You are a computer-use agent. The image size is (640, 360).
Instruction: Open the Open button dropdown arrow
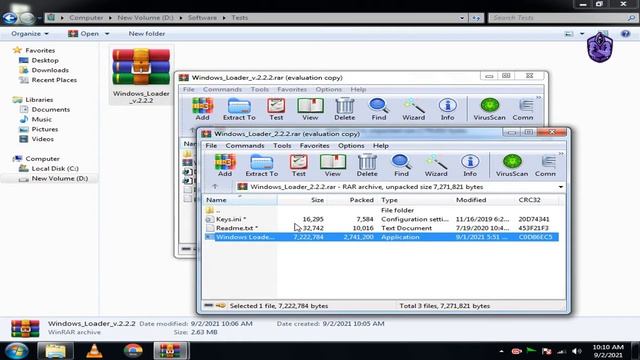107,34
